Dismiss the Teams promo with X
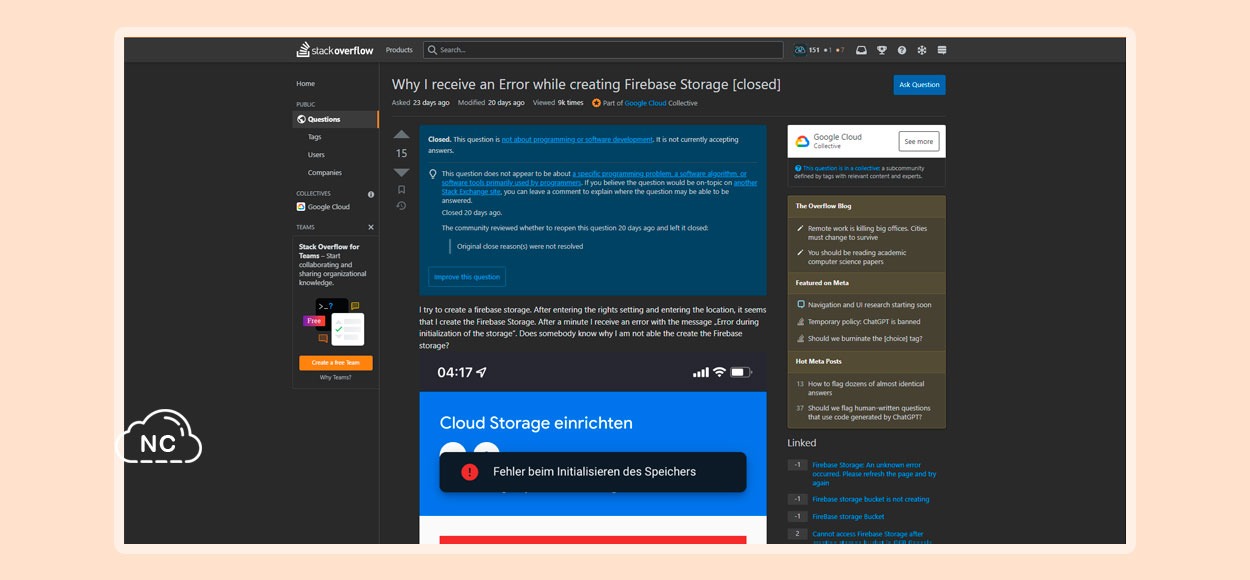Image resolution: width=1250 pixels, height=580 pixels. coord(371,227)
